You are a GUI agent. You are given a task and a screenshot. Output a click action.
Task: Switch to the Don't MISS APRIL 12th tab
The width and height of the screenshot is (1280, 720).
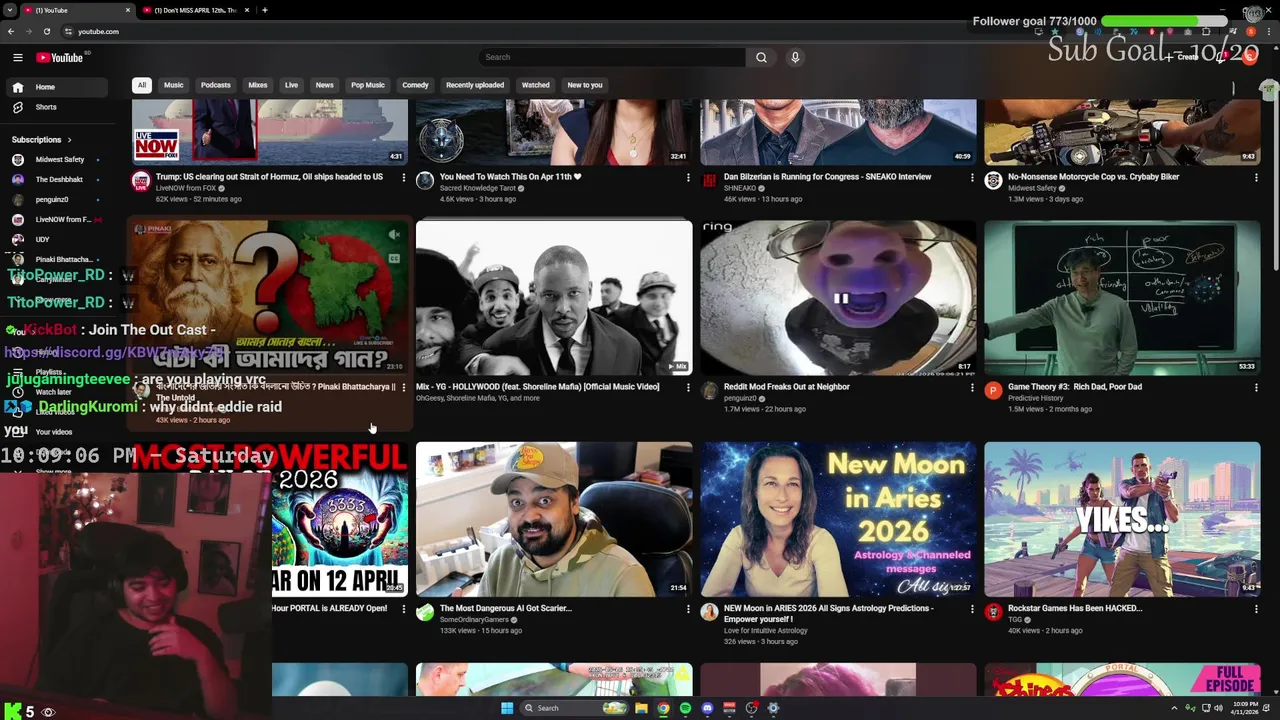tap(195, 10)
